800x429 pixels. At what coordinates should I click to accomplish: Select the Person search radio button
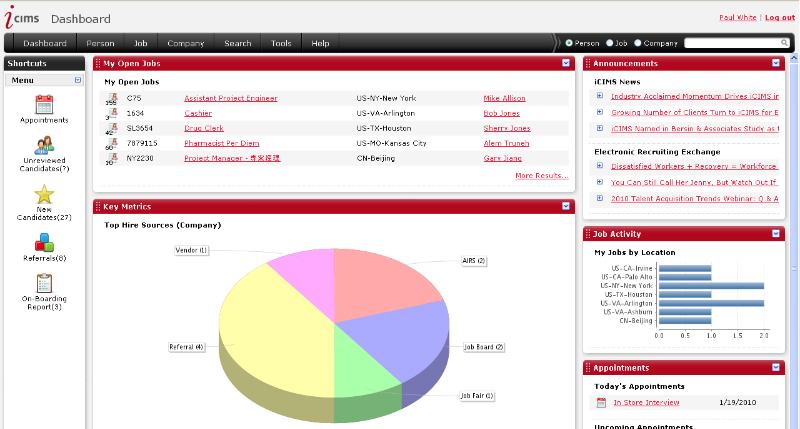570,44
